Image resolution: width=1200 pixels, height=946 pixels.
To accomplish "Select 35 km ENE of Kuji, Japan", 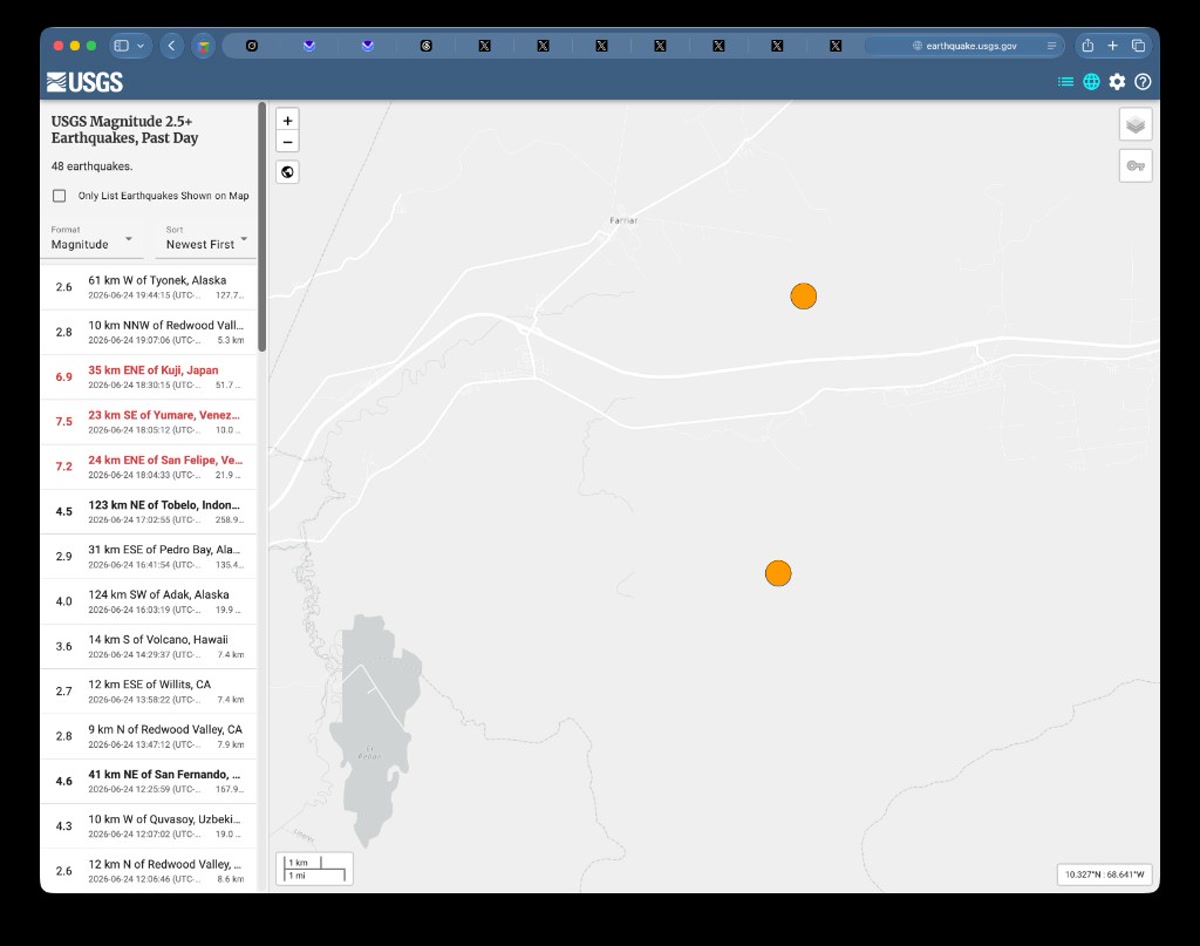I will (148, 377).
